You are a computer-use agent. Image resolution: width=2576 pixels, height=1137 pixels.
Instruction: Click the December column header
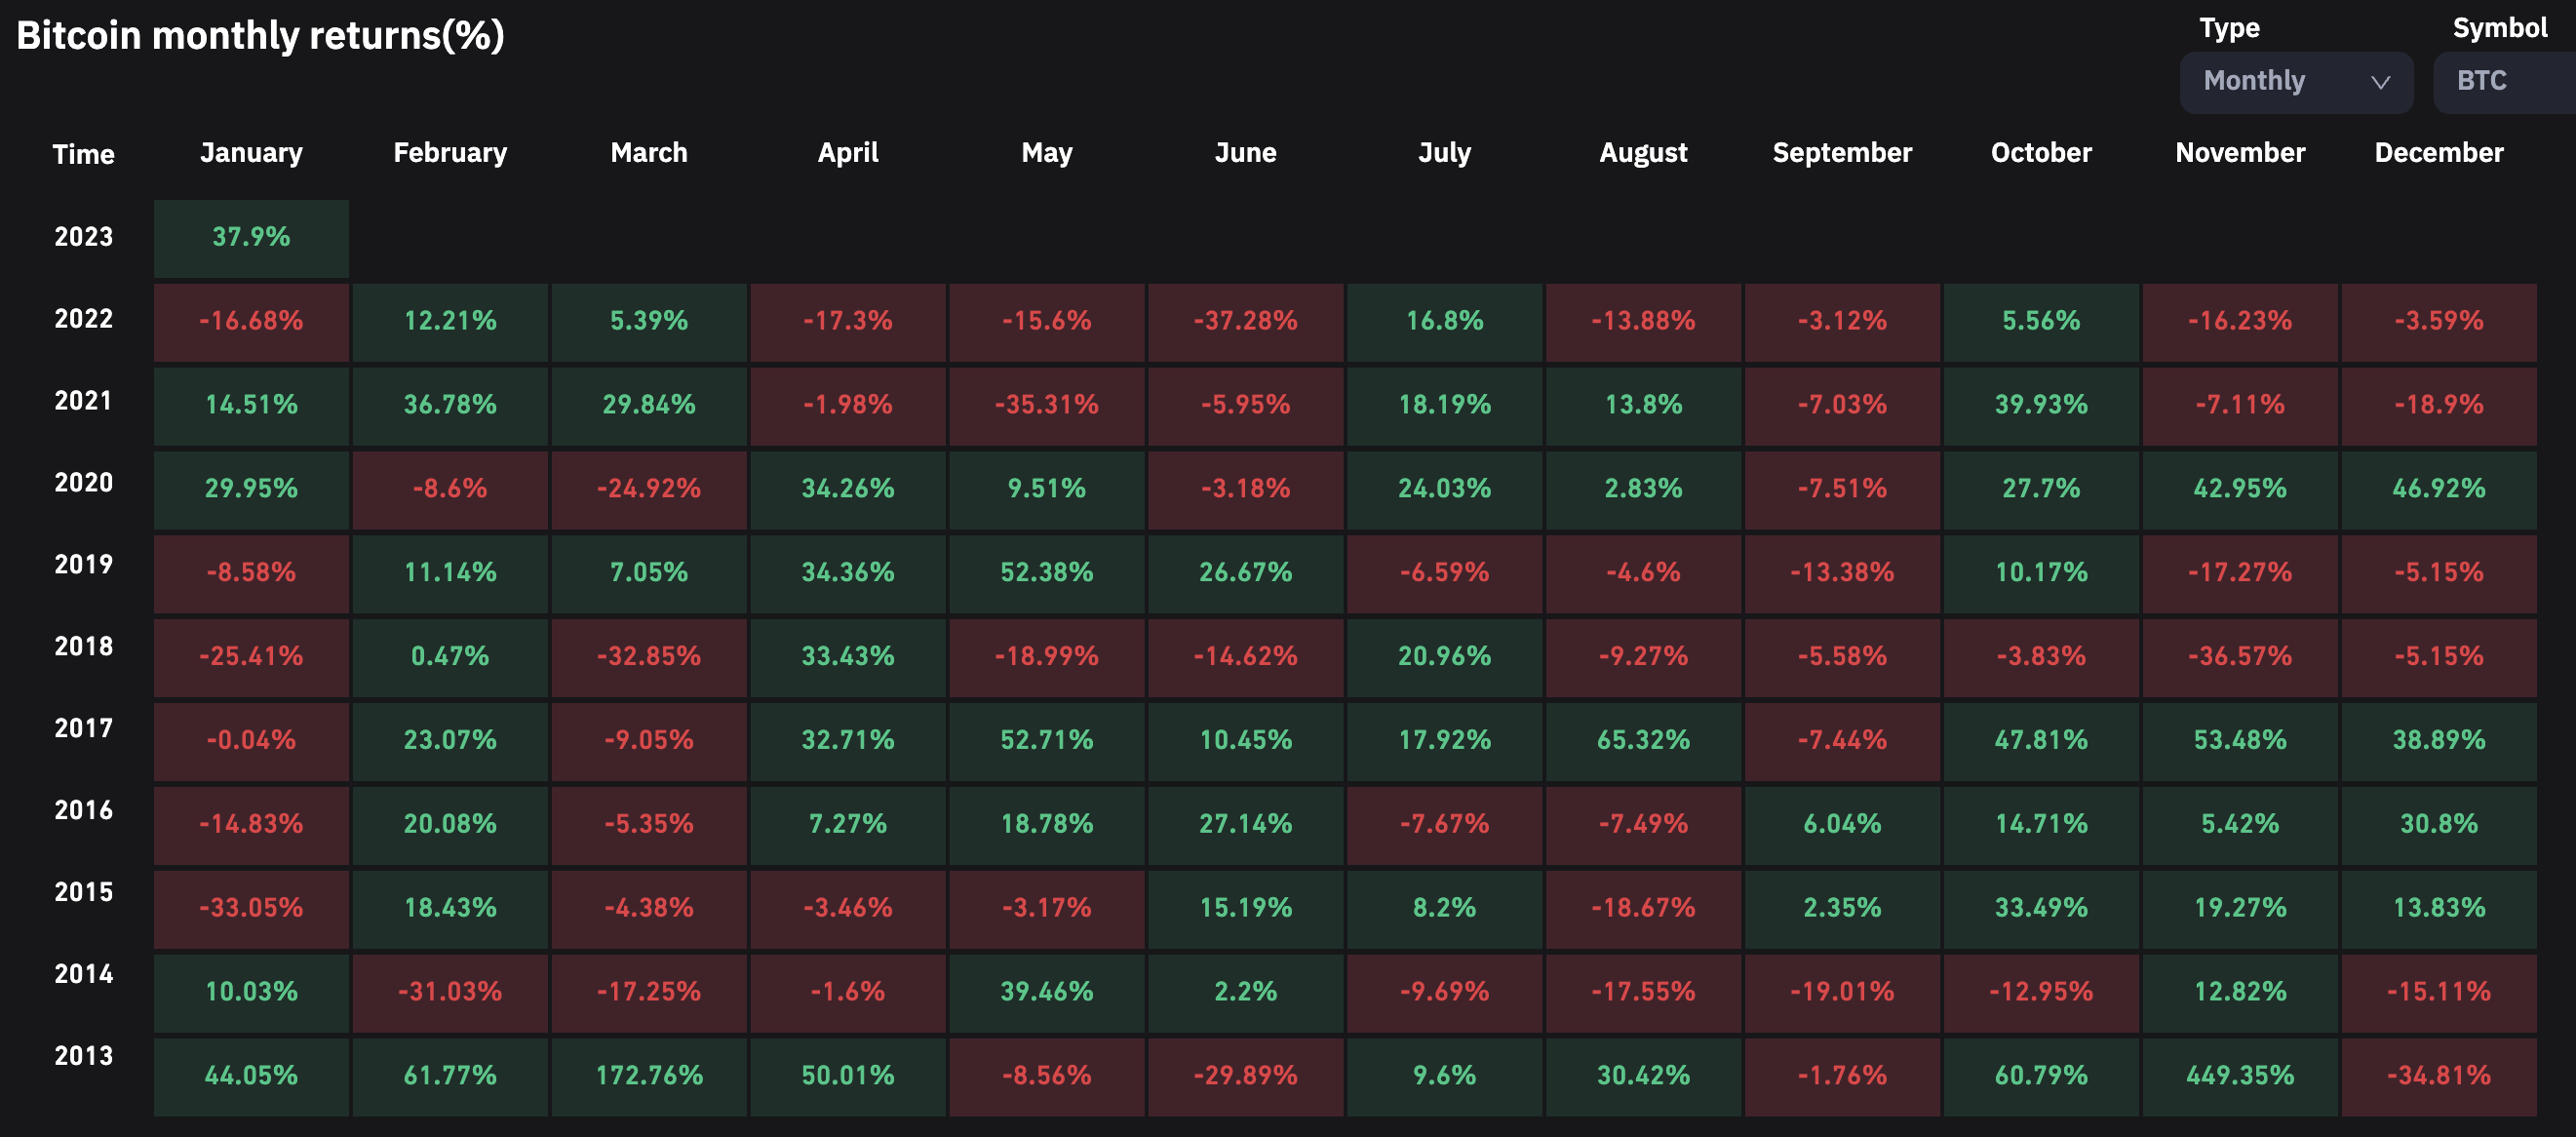[2438, 152]
